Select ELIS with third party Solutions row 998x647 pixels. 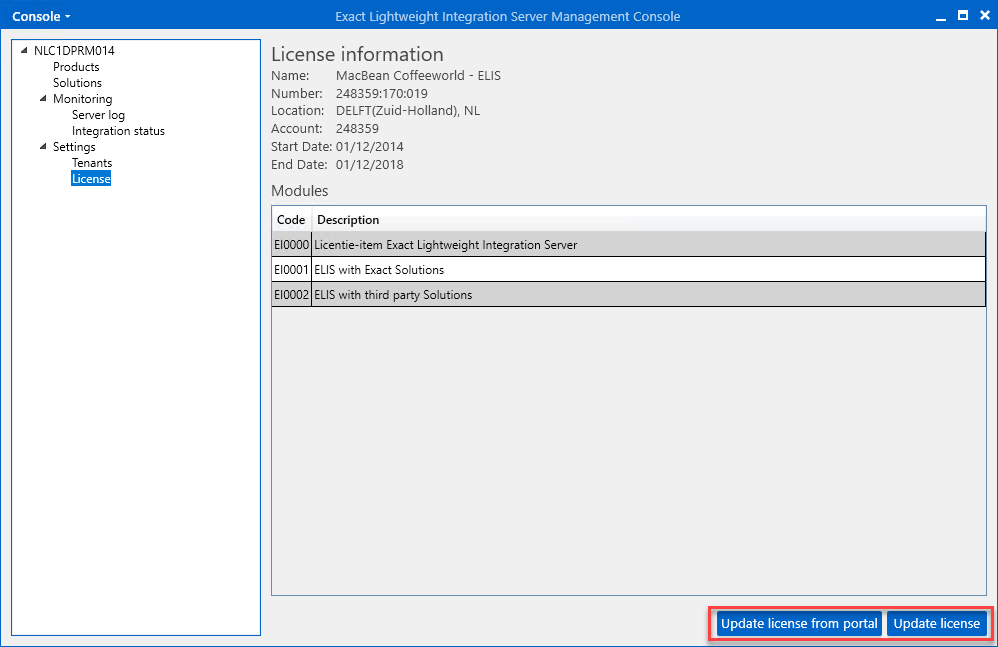point(393,295)
